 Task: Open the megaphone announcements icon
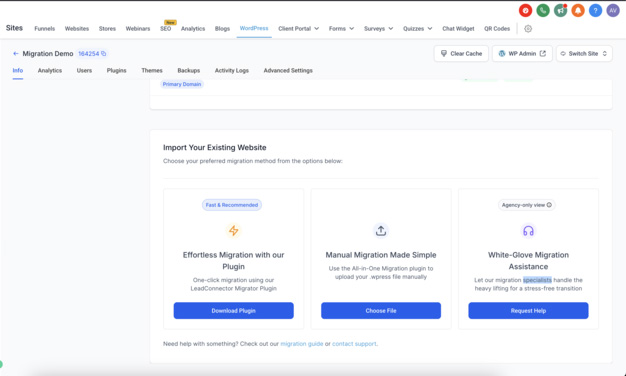tap(561, 11)
